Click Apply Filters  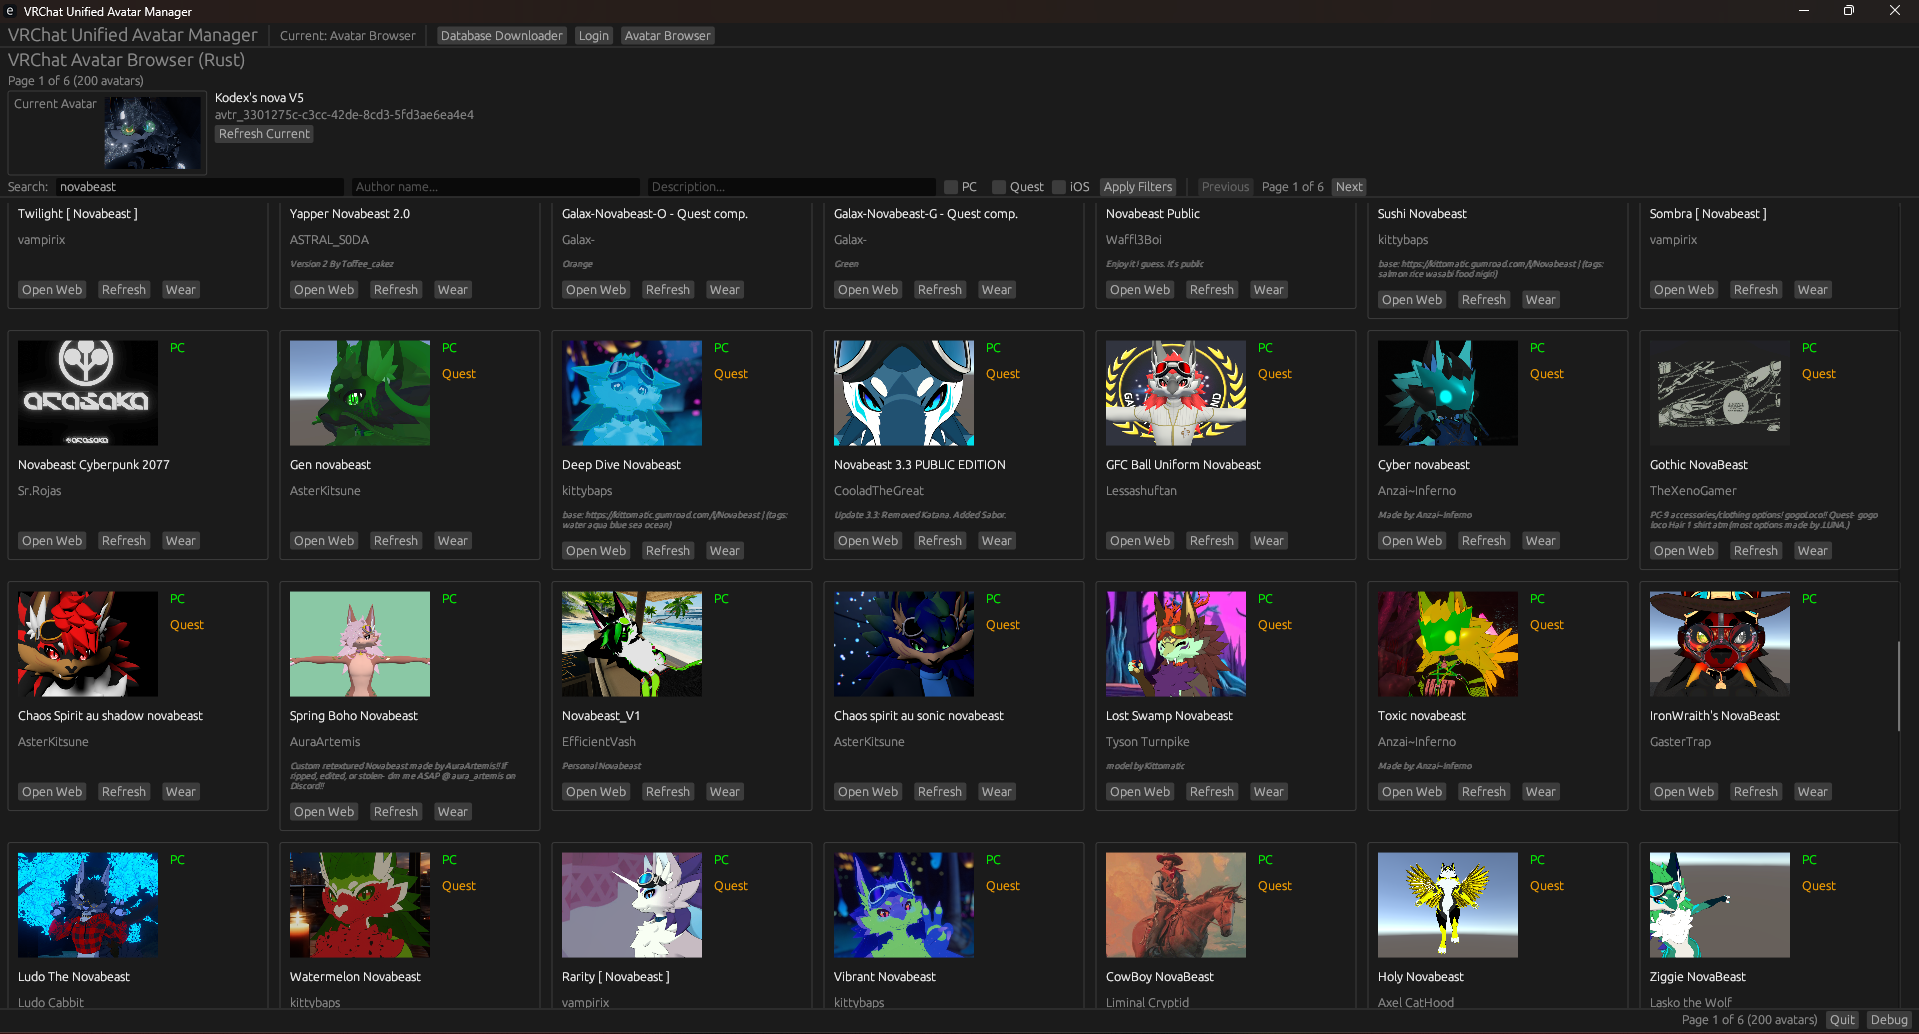[x=1137, y=186]
